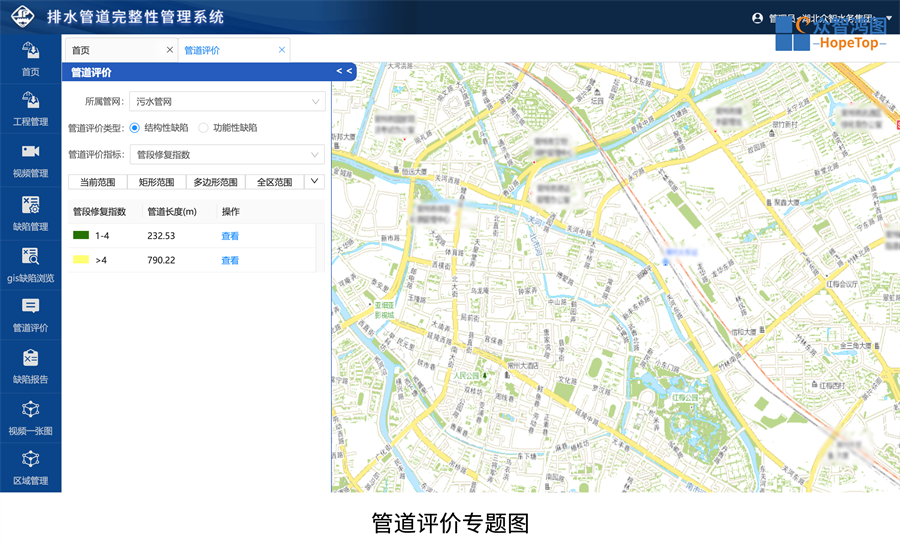Viewport: 900px width, 549px height.
Task: Click 多边形范围 button
Action: [x=216, y=182]
